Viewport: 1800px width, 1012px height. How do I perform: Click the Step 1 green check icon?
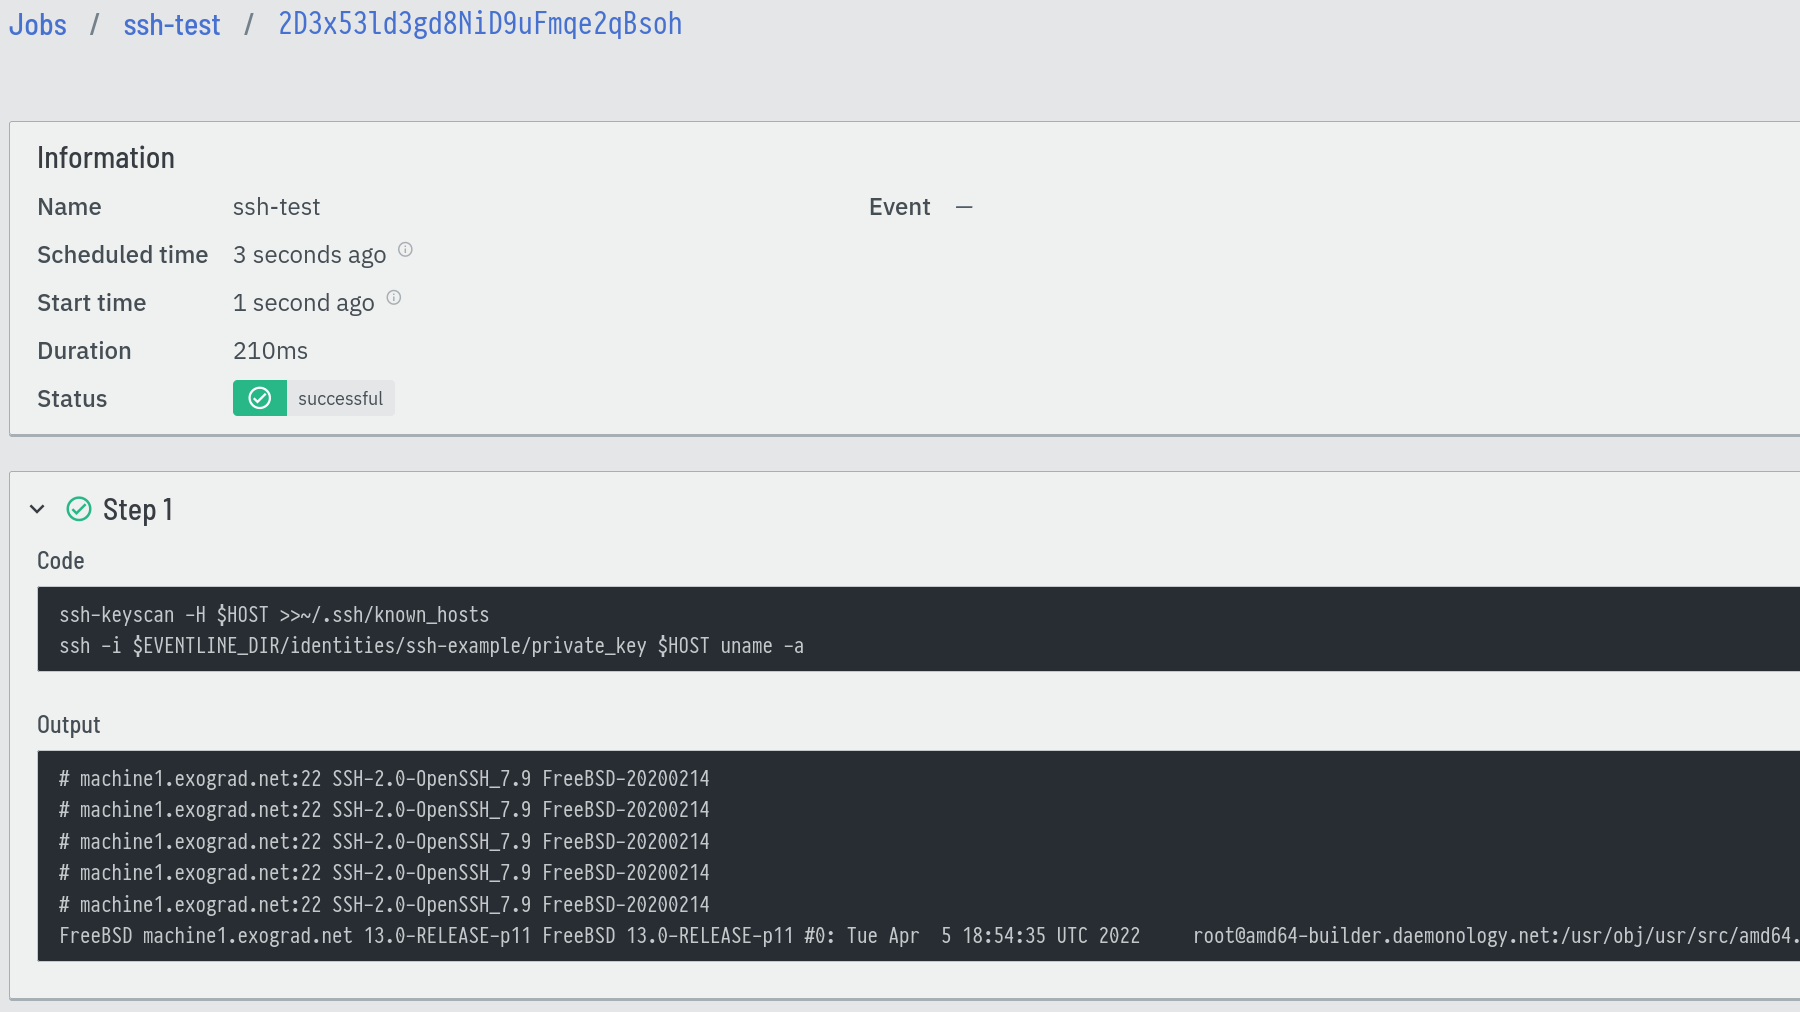[x=79, y=509]
